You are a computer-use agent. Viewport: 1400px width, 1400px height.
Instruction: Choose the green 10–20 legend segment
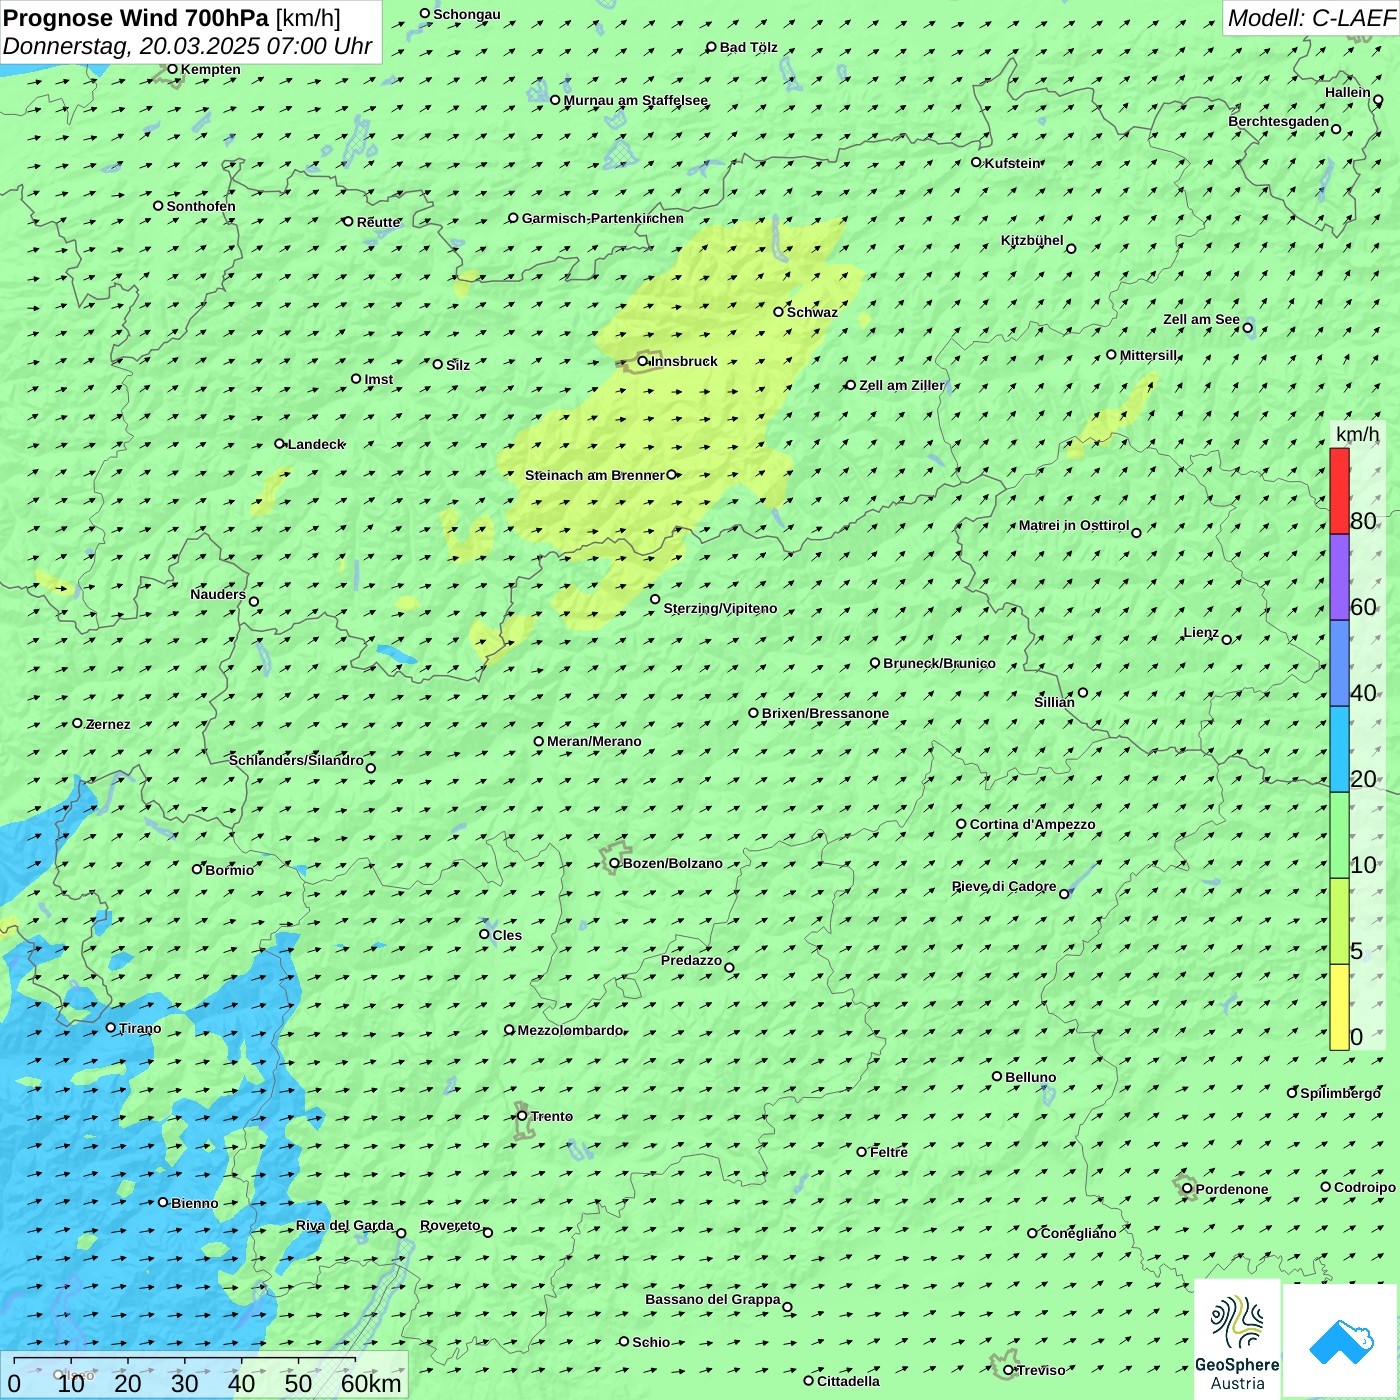point(1339,835)
